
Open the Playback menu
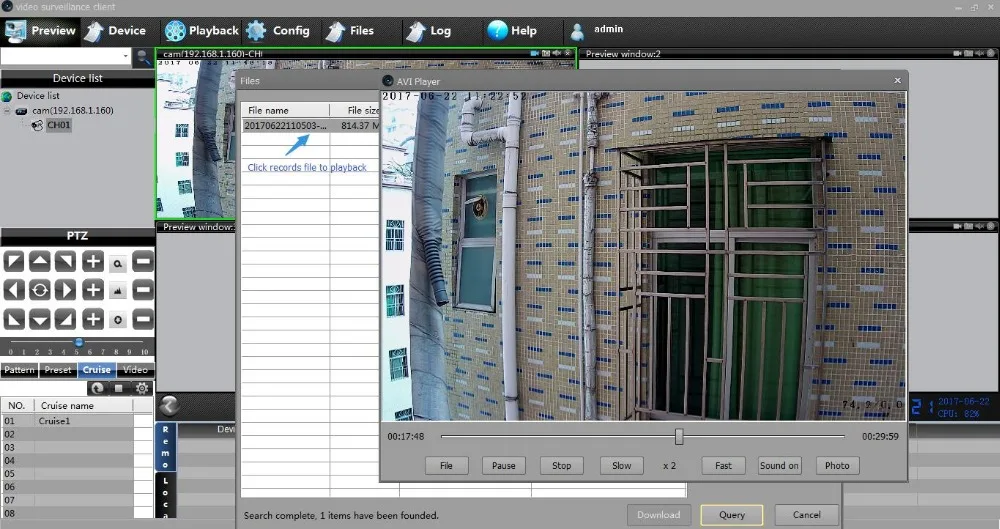coord(202,31)
